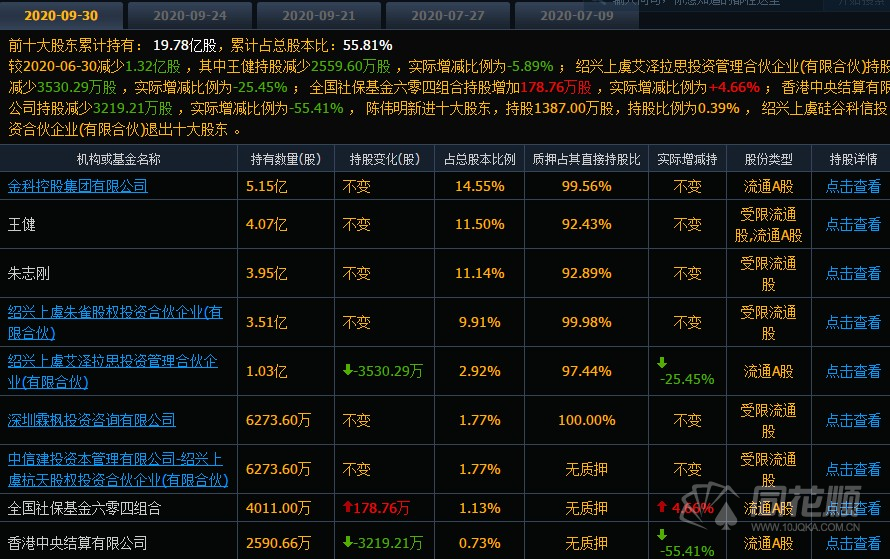The height and width of the screenshot is (559, 890).
Task: Click 点击查看 for the 艾泽拉思 row
Action: (853, 371)
